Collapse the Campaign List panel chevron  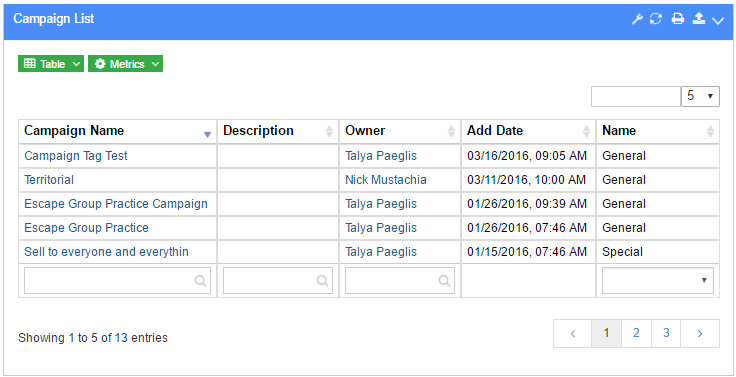[718, 20]
